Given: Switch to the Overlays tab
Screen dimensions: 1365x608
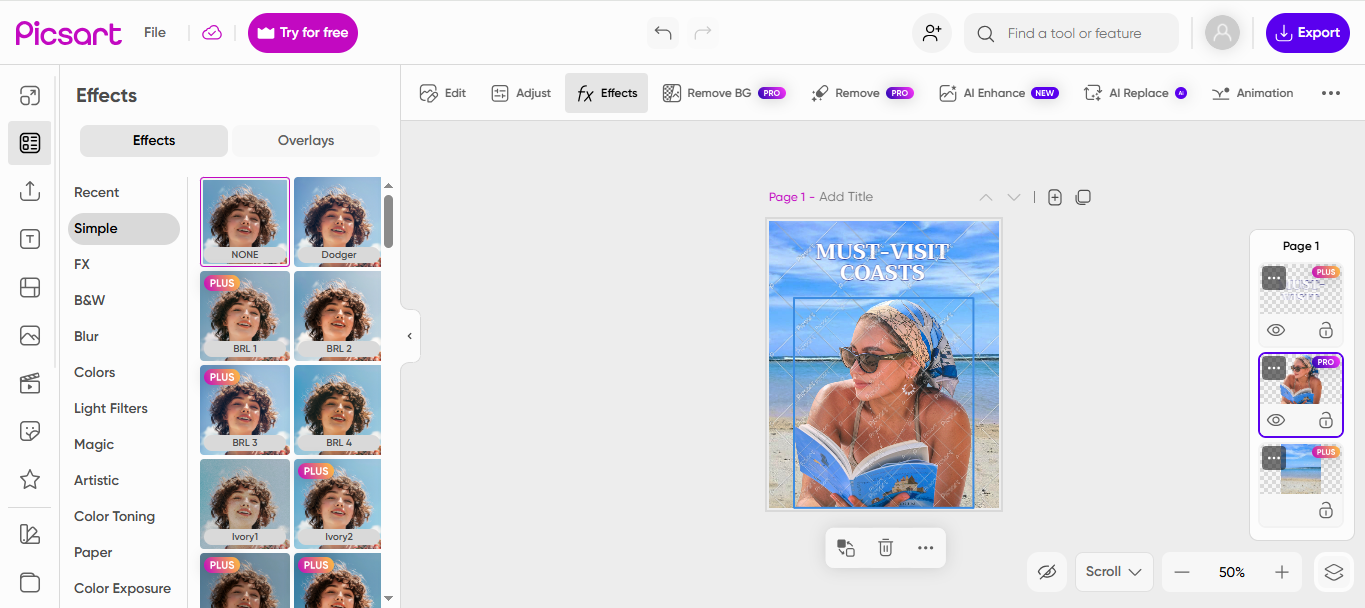Looking at the screenshot, I should [306, 141].
